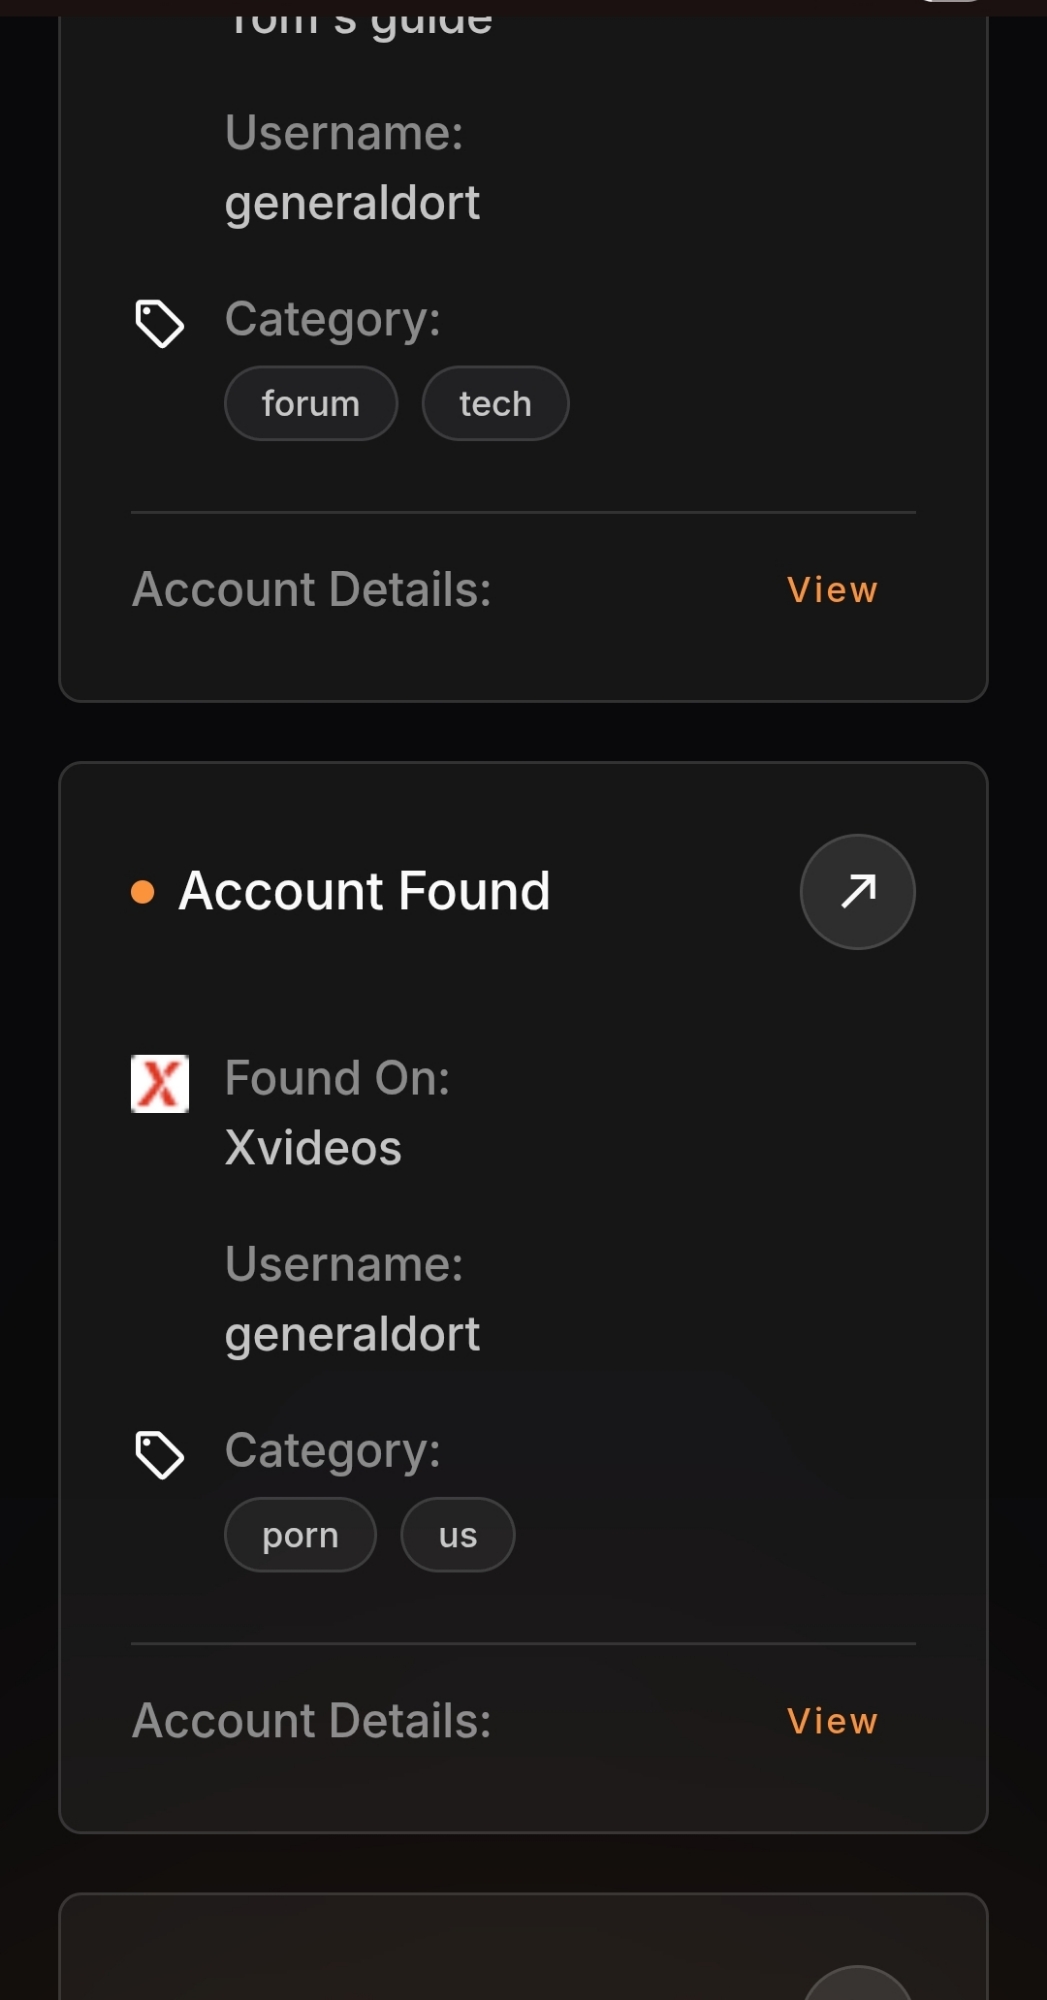
Task: Select the "tech" category tag
Action: (495, 403)
